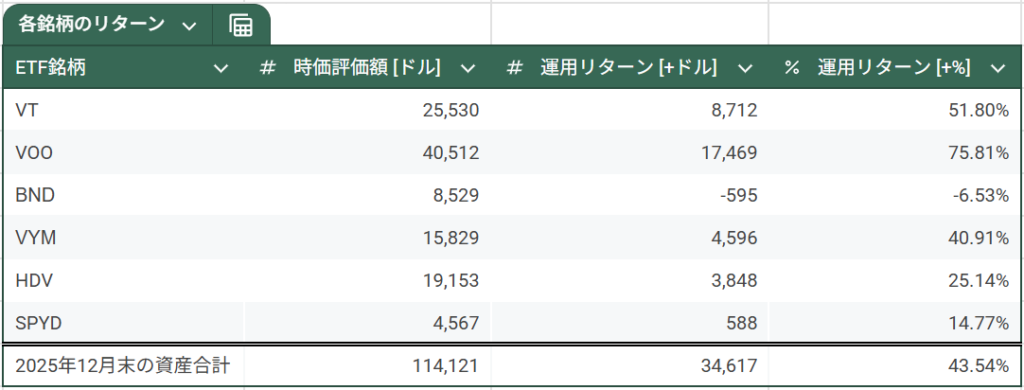Click the VOO value cell 40,512

tap(368, 153)
